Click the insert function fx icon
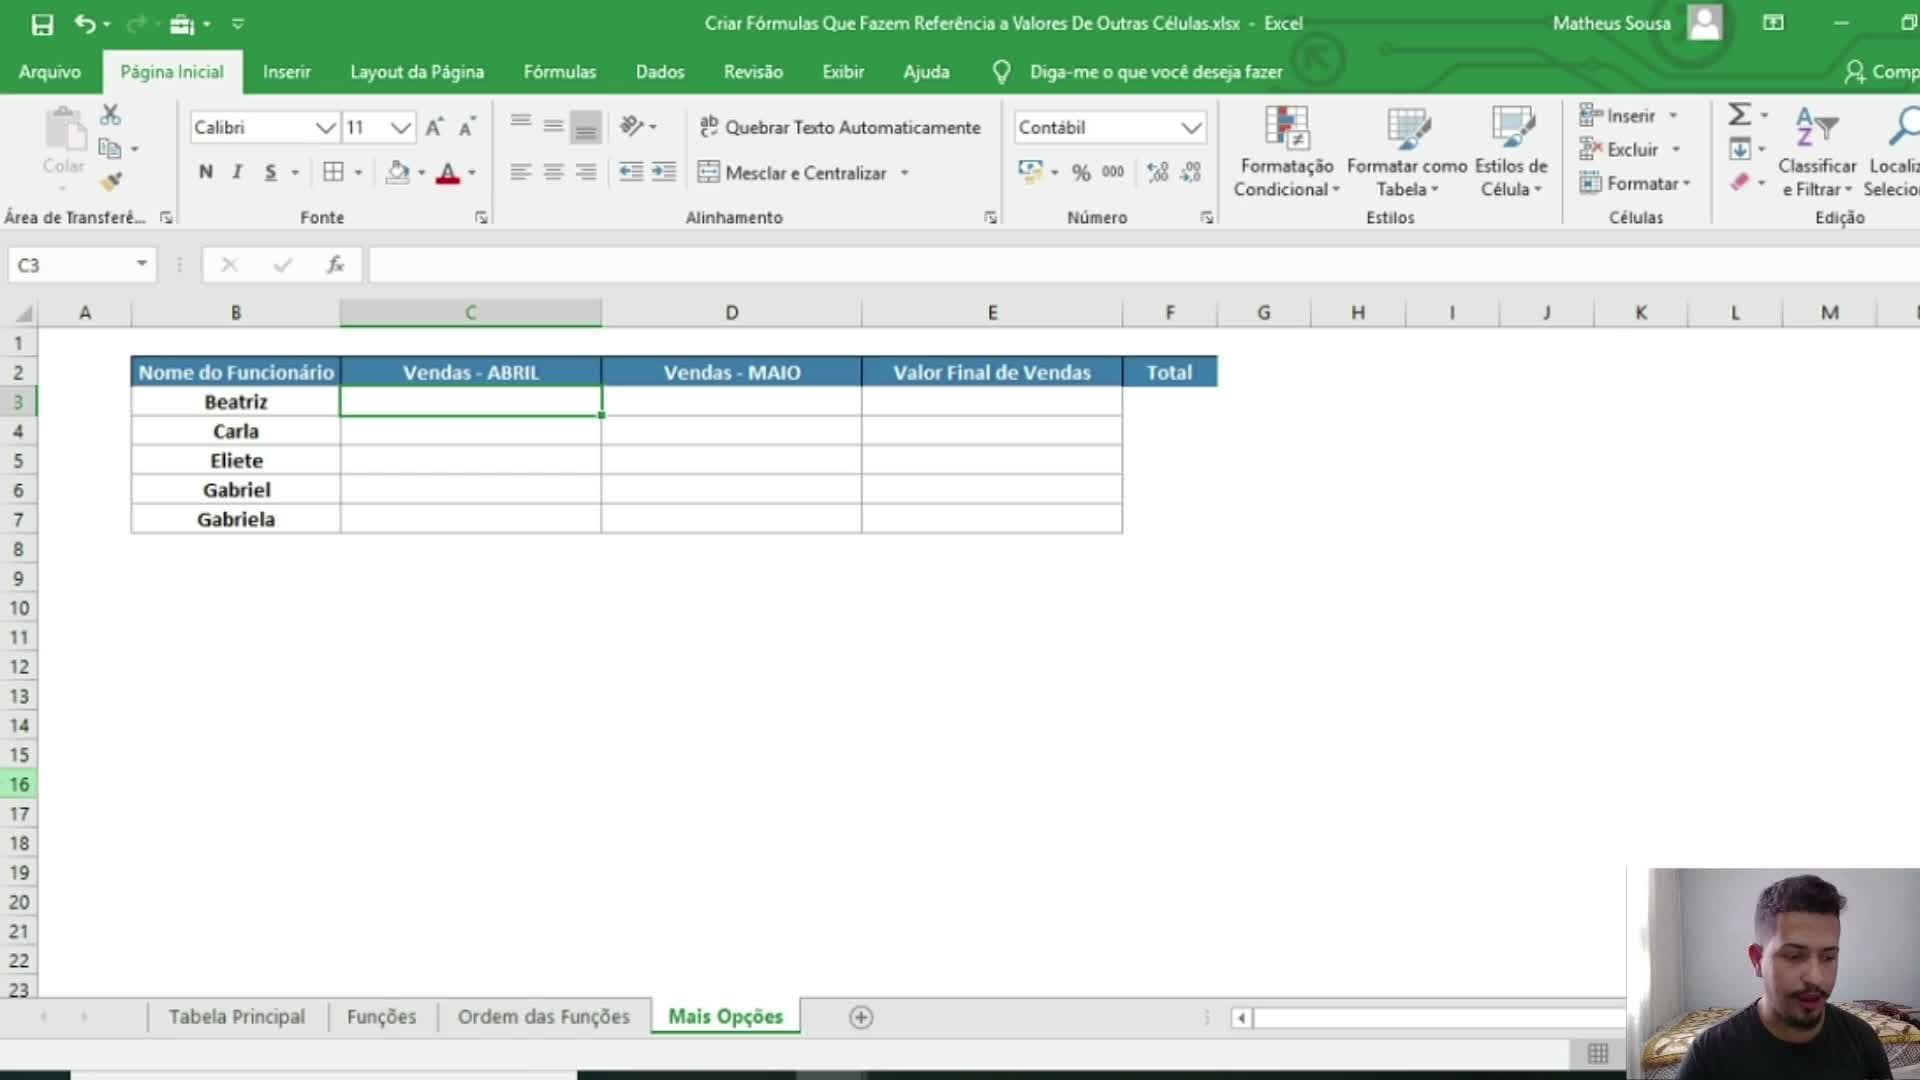 coord(335,265)
